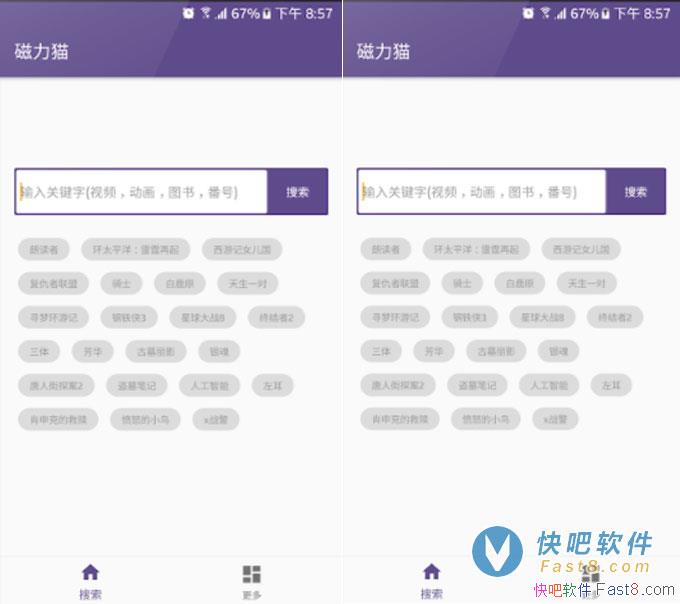Click the purple 搜索 button in right screen

click(636, 192)
